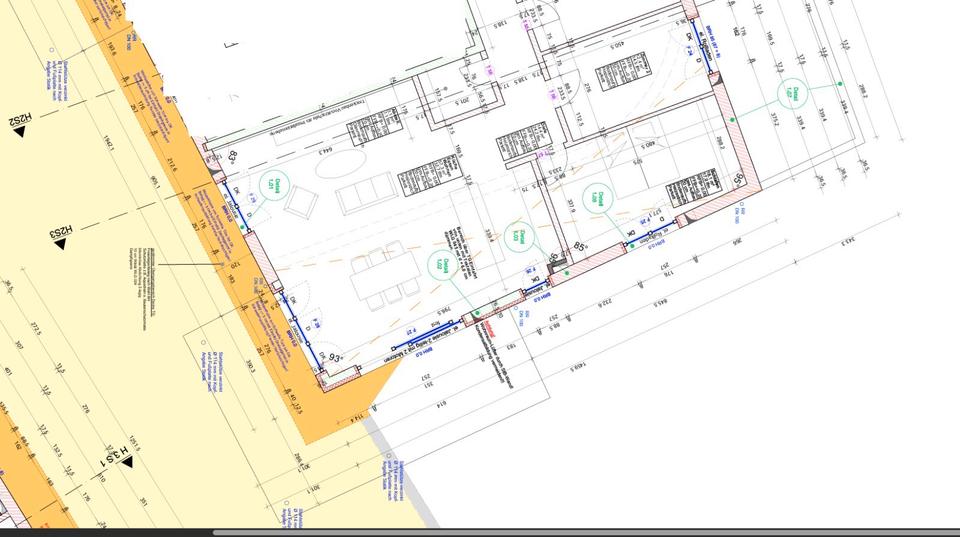This screenshot has width=960, height=537.
Task: Select the Detail 1.02 green callout bubble
Action: [x=438, y=266]
